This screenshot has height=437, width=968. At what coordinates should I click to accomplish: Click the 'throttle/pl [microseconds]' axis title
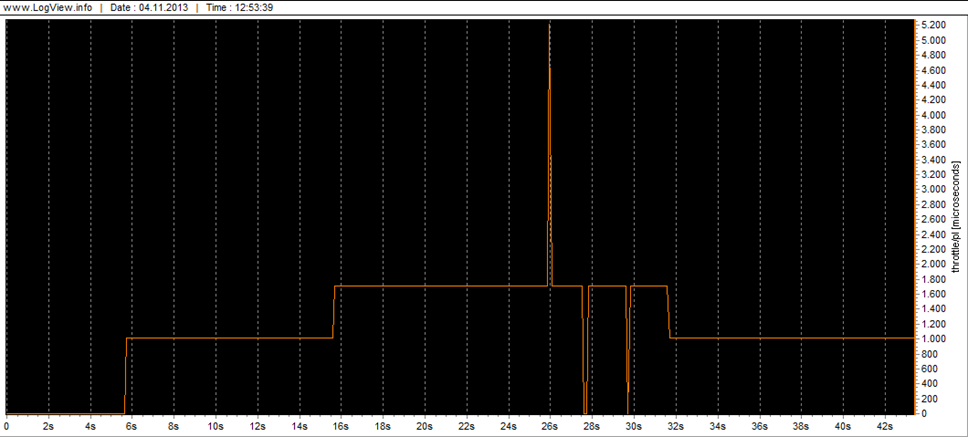point(956,218)
